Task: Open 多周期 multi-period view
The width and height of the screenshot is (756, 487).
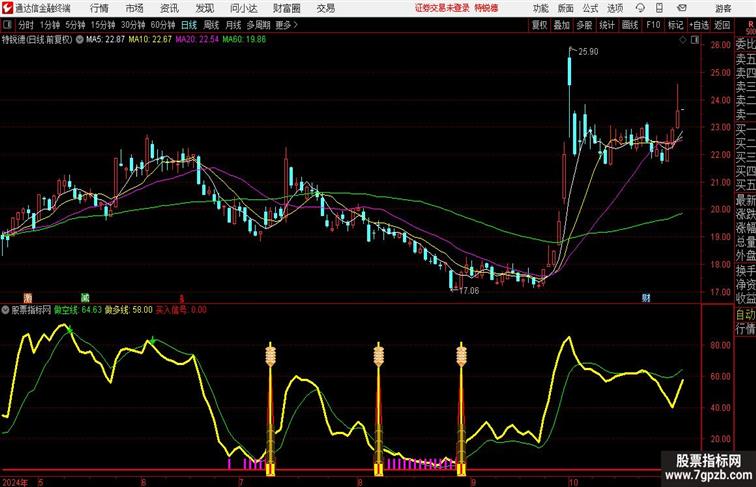Action: pyautogui.click(x=258, y=25)
